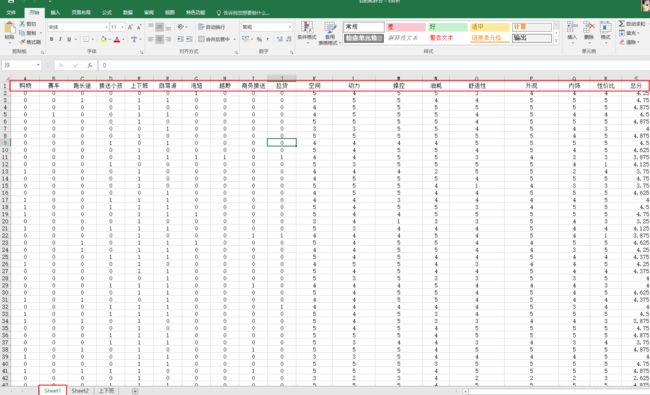Apply red font color A

(x=117, y=39)
